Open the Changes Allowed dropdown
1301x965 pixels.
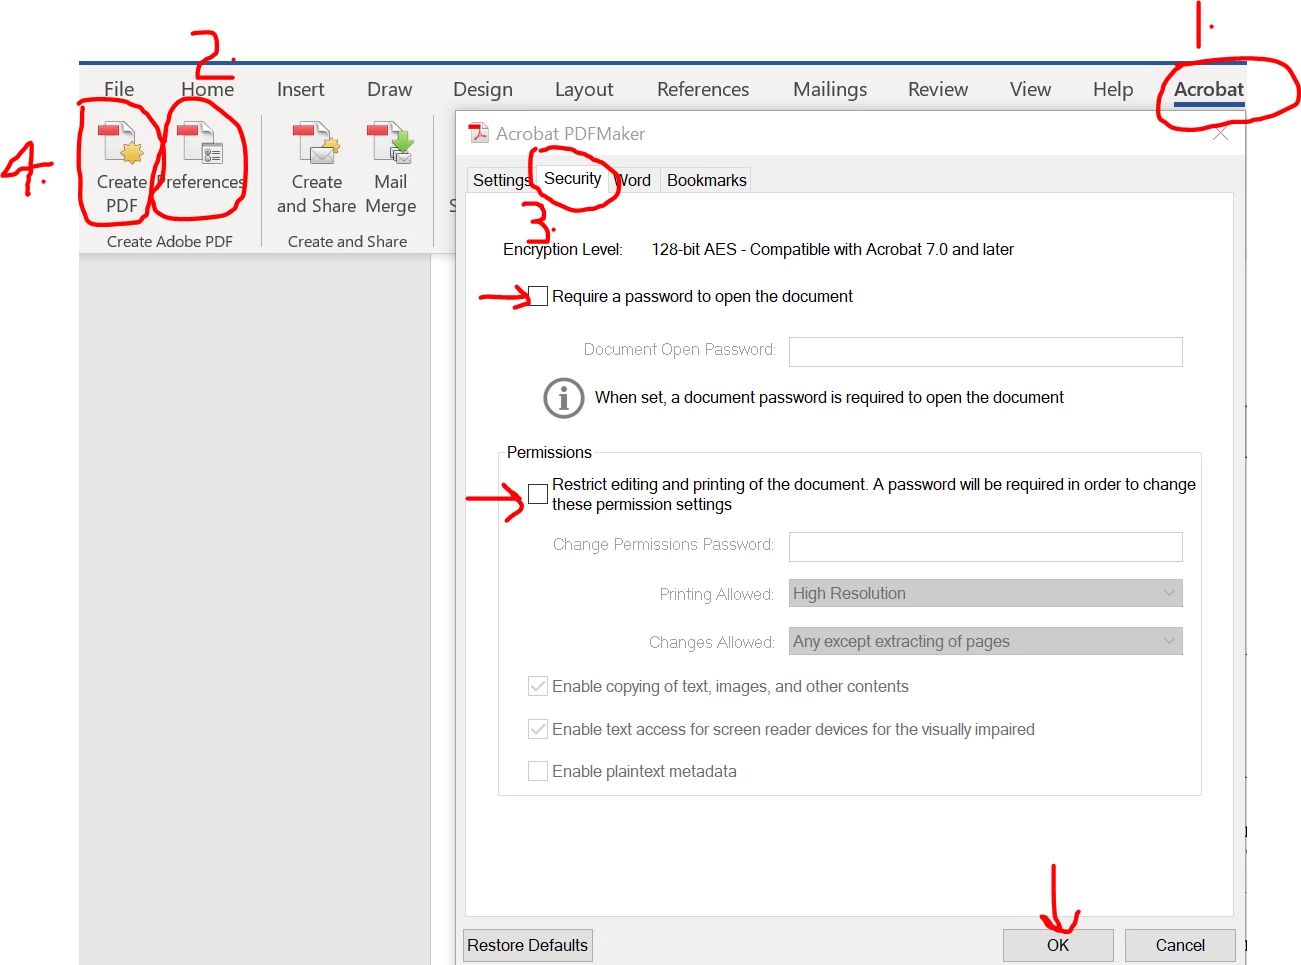[x=985, y=641]
